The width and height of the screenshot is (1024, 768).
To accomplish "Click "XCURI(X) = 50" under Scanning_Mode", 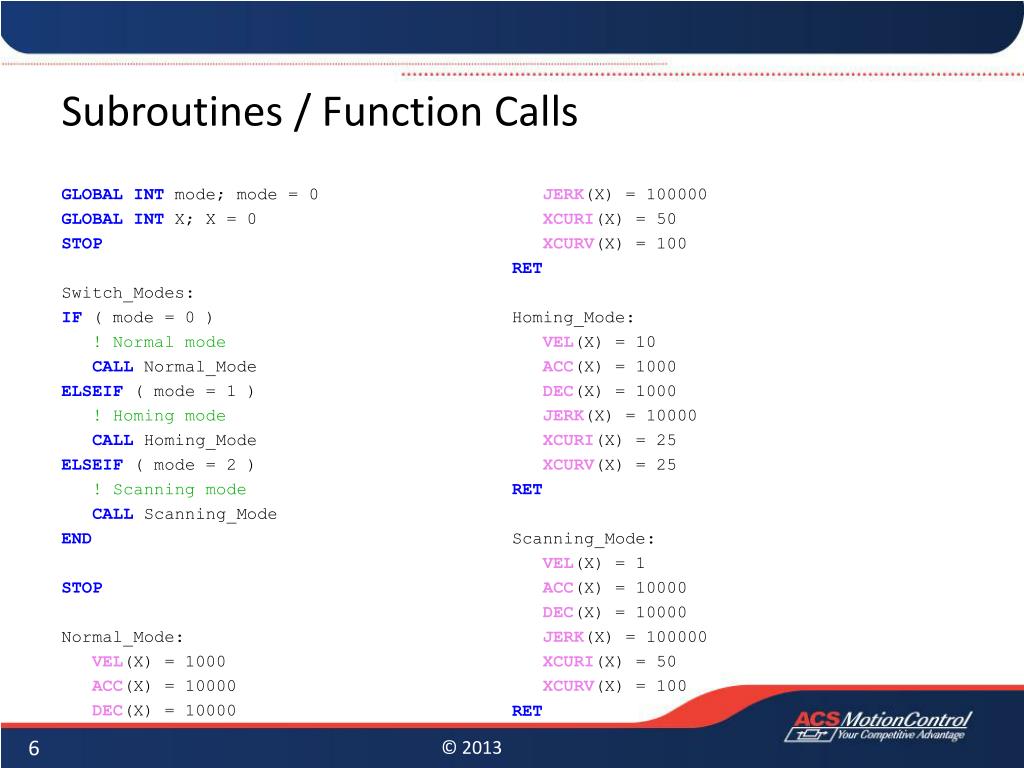I will coord(609,662).
